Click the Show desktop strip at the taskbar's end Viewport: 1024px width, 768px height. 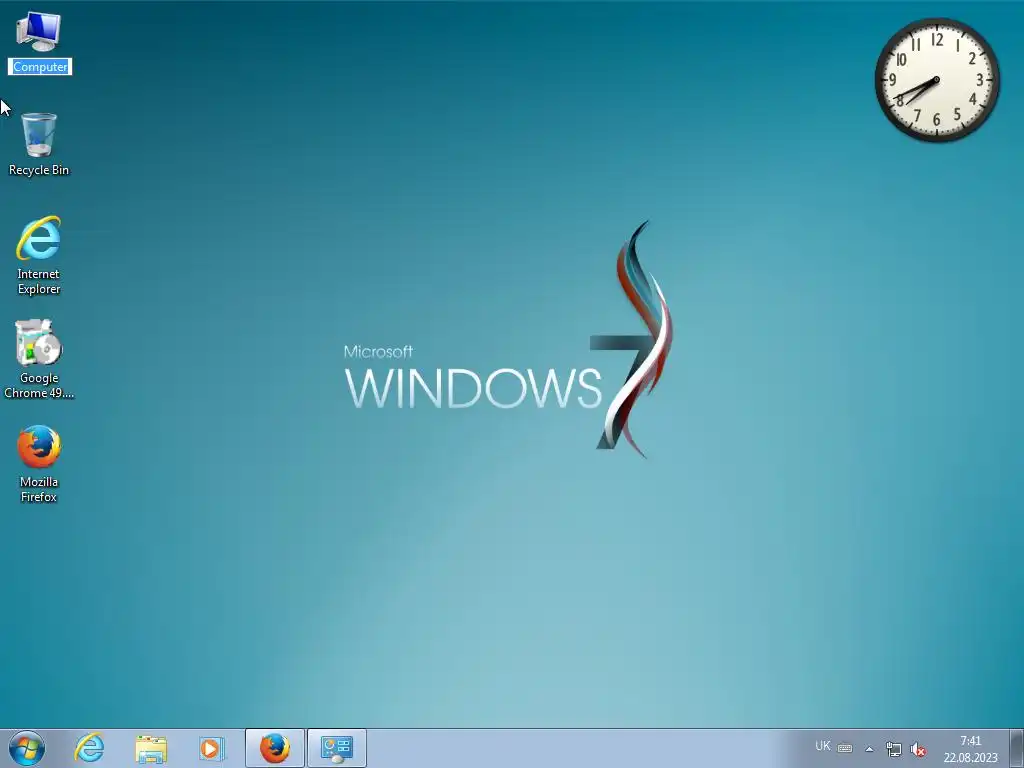tap(1016, 748)
